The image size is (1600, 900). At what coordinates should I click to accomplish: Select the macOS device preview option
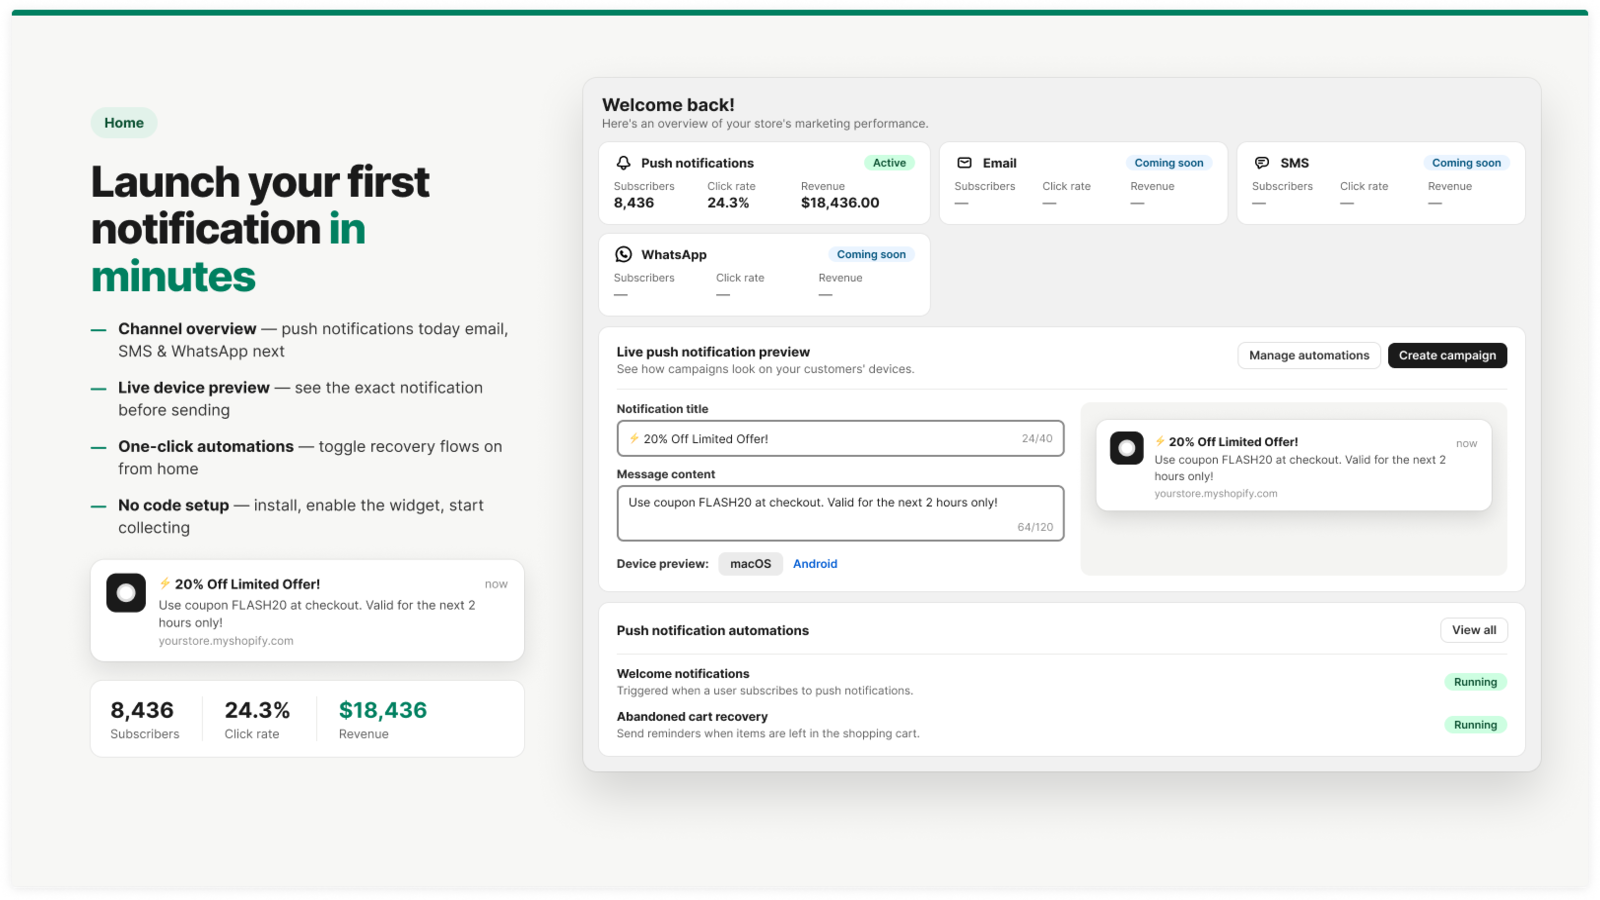coord(751,564)
